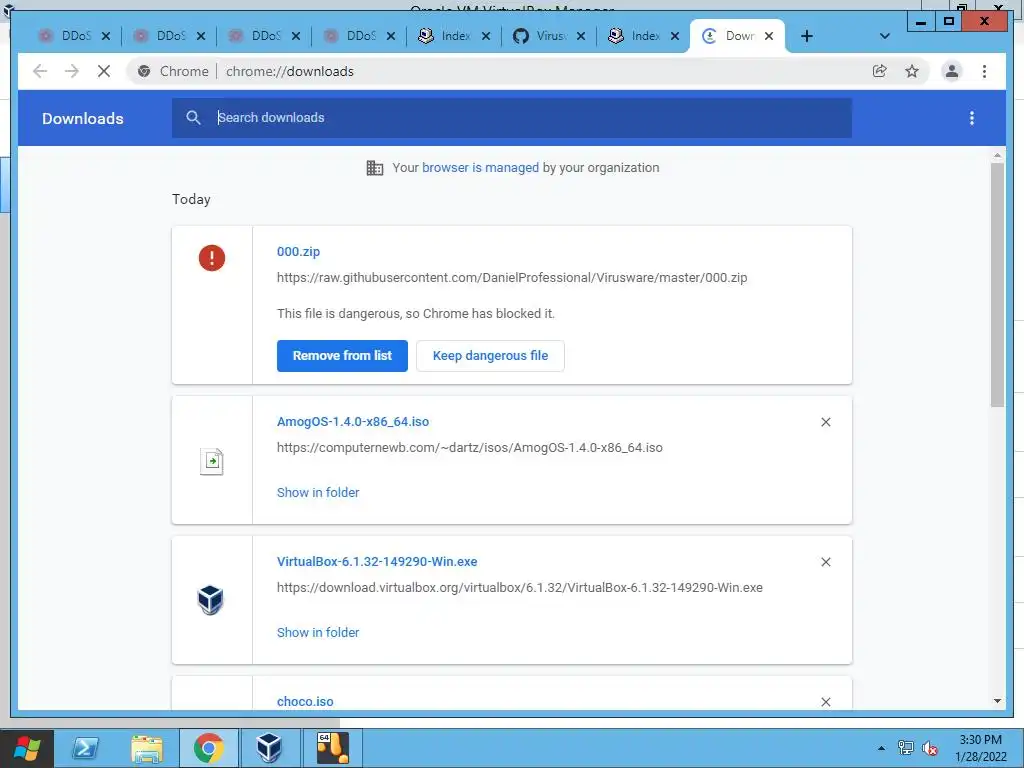This screenshot has height=768, width=1024.
Task: Switch to the fourth DDoS tab
Action: click(351, 36)
